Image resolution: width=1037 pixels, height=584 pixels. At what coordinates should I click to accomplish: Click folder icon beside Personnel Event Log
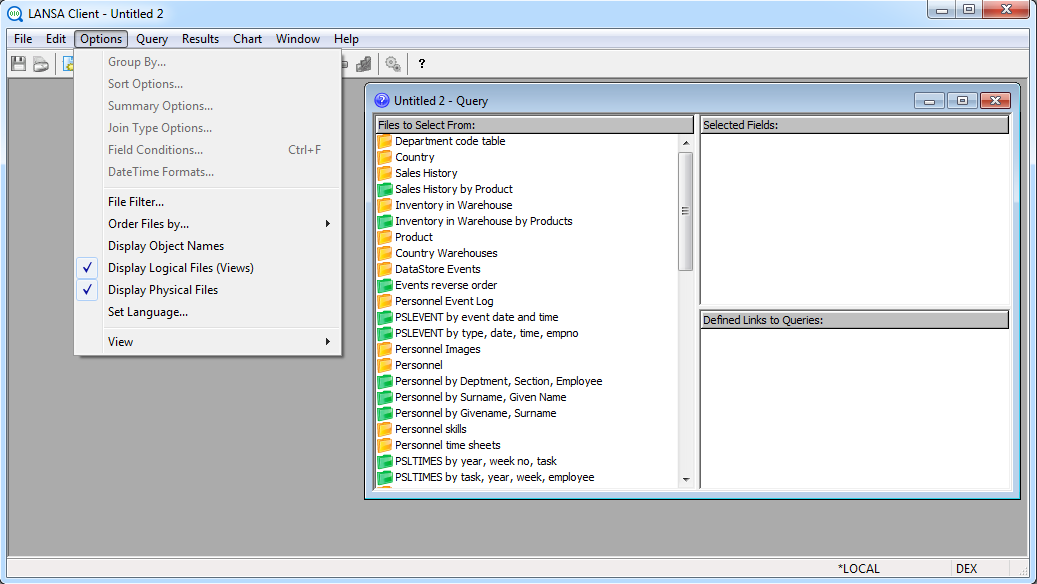coord(385,301)
